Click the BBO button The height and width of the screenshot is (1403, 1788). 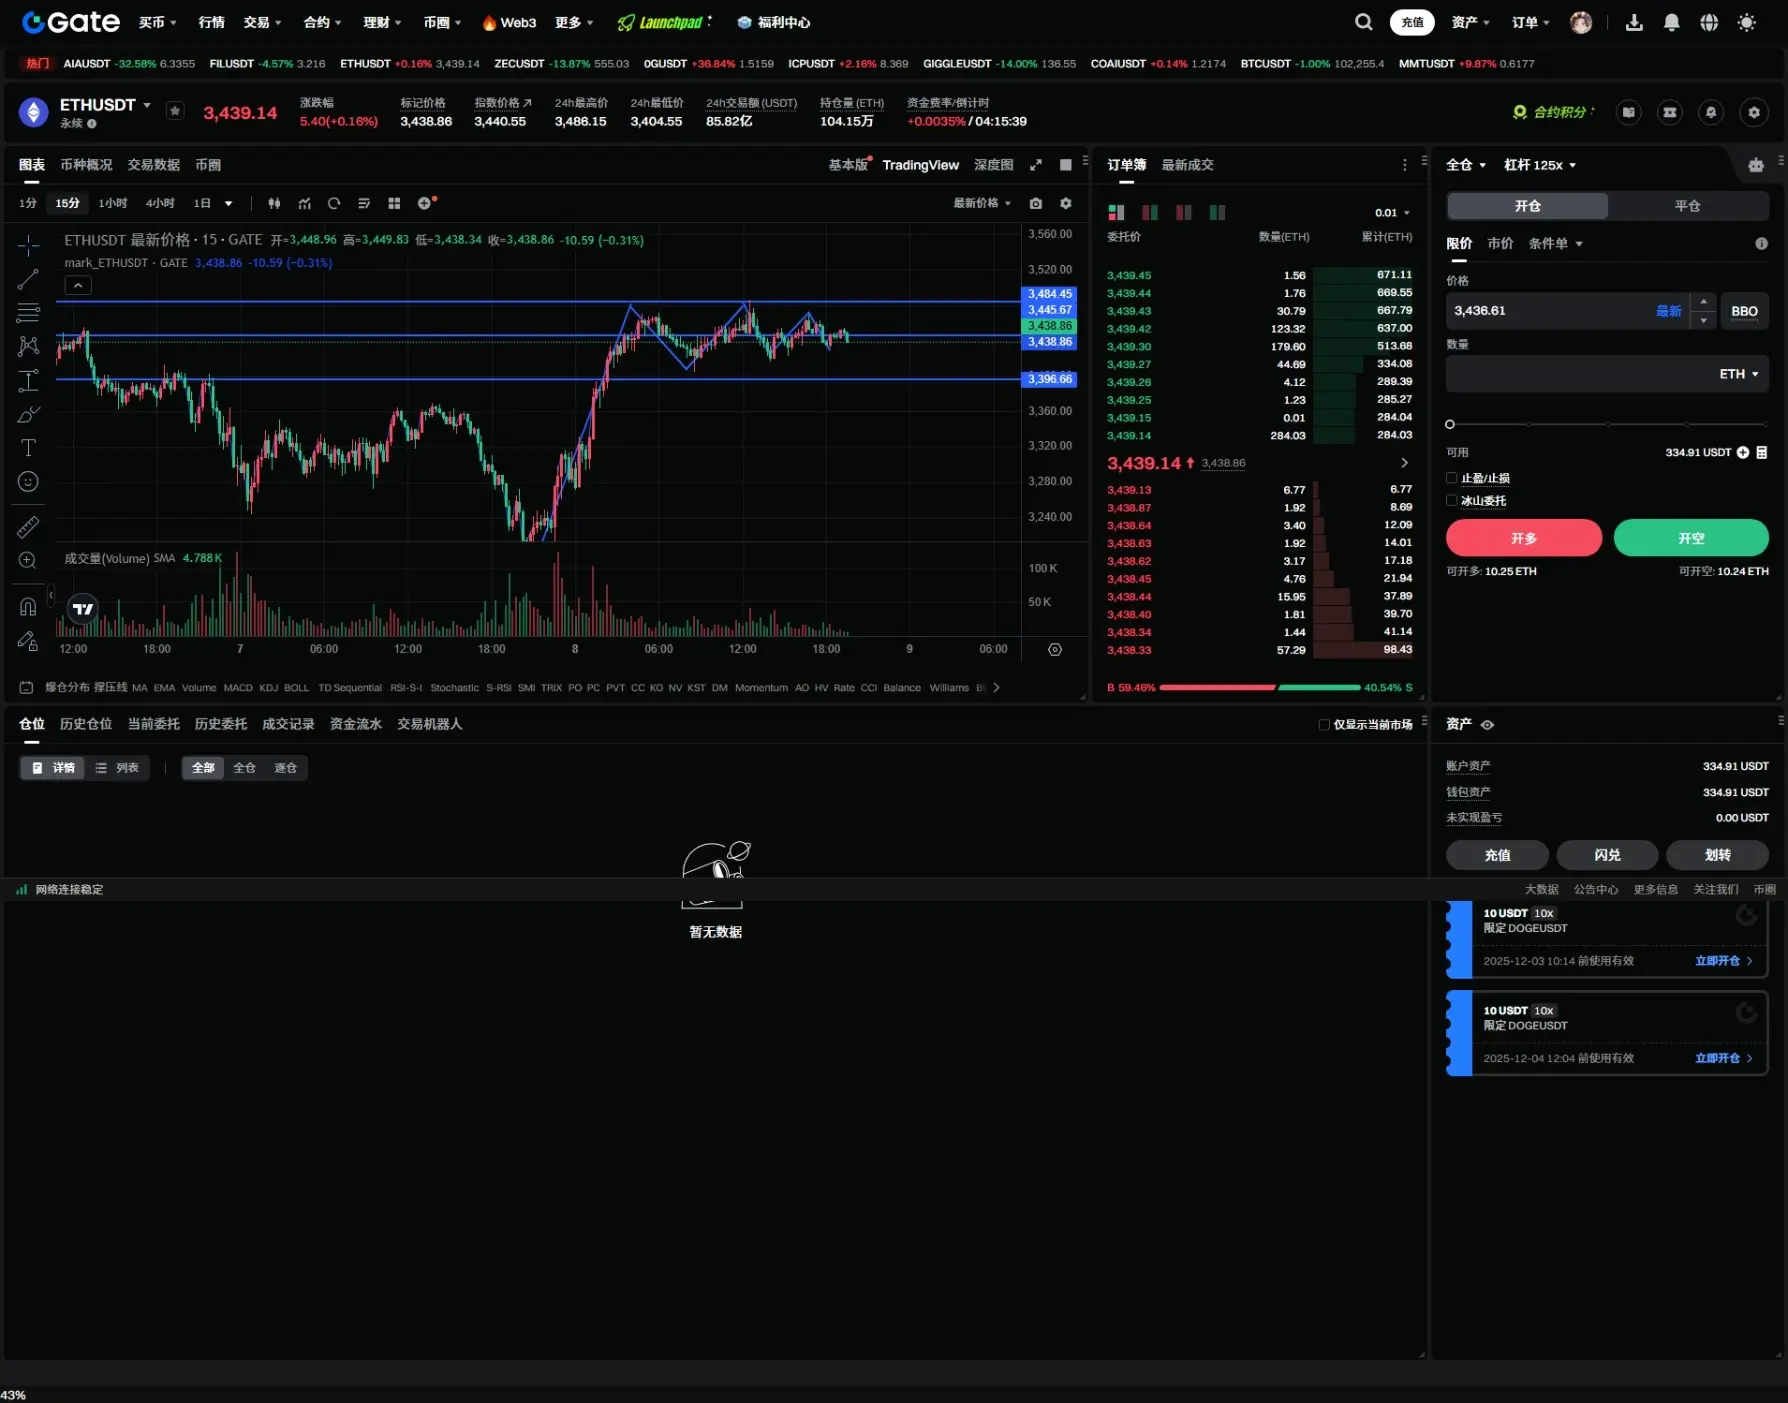click(1745, 311)
